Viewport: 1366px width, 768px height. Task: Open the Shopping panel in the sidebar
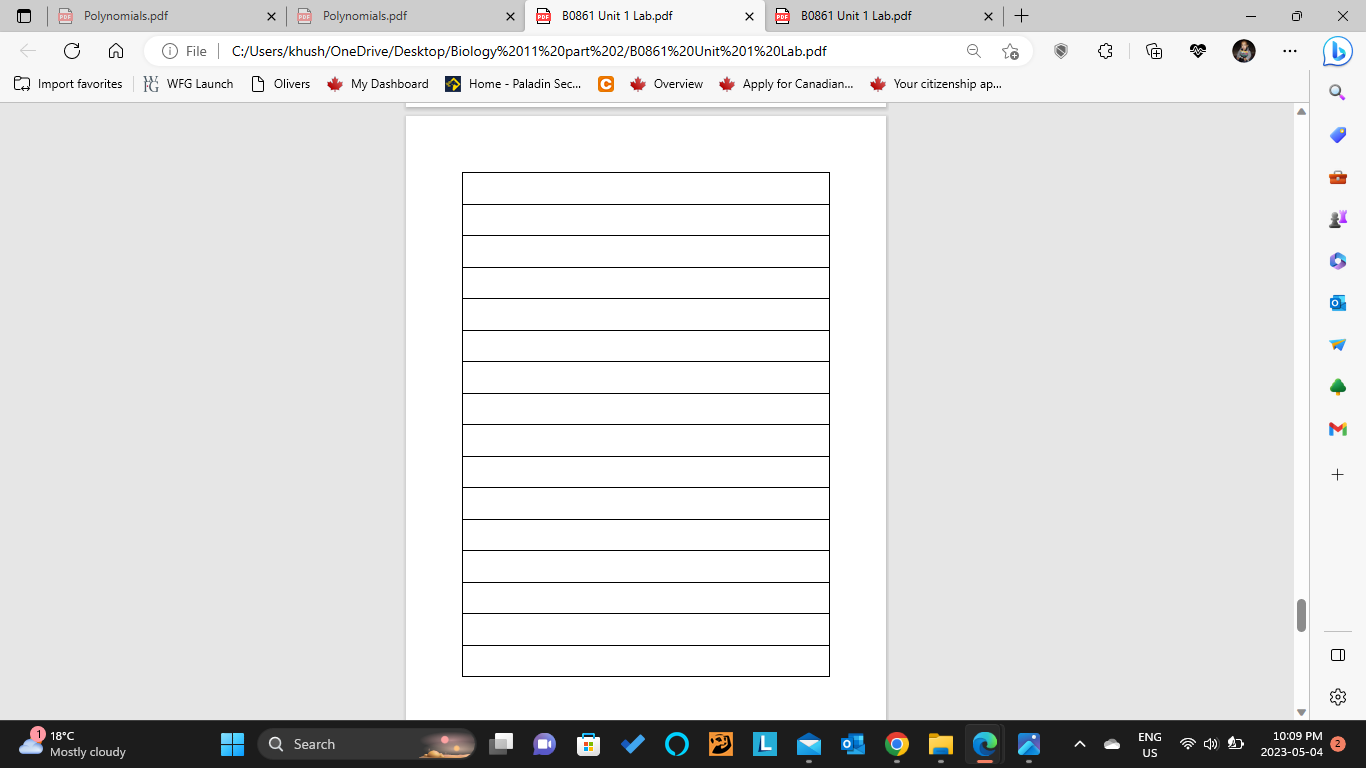(1337, 135)
